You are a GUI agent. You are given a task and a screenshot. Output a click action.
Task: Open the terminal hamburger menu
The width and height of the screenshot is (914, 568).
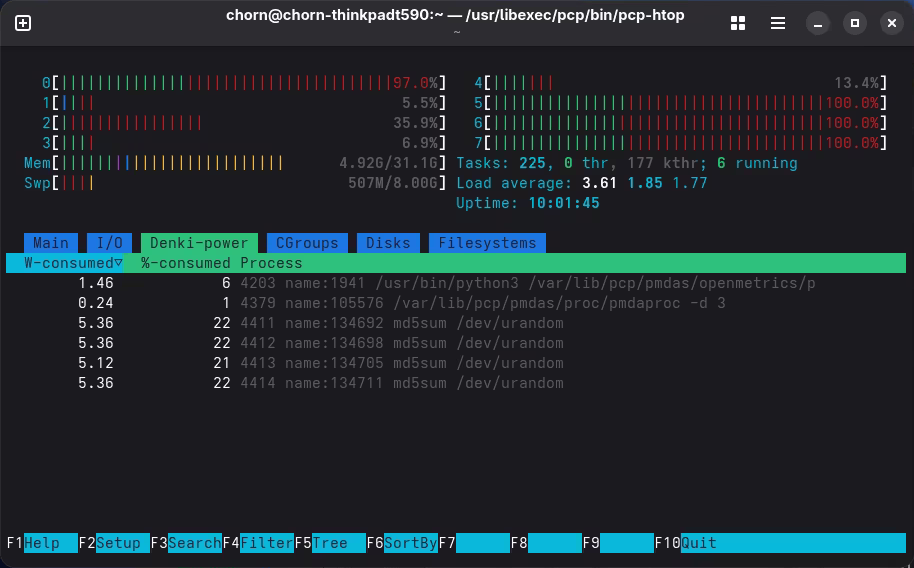pyautogui.click(x=778, y=23)
